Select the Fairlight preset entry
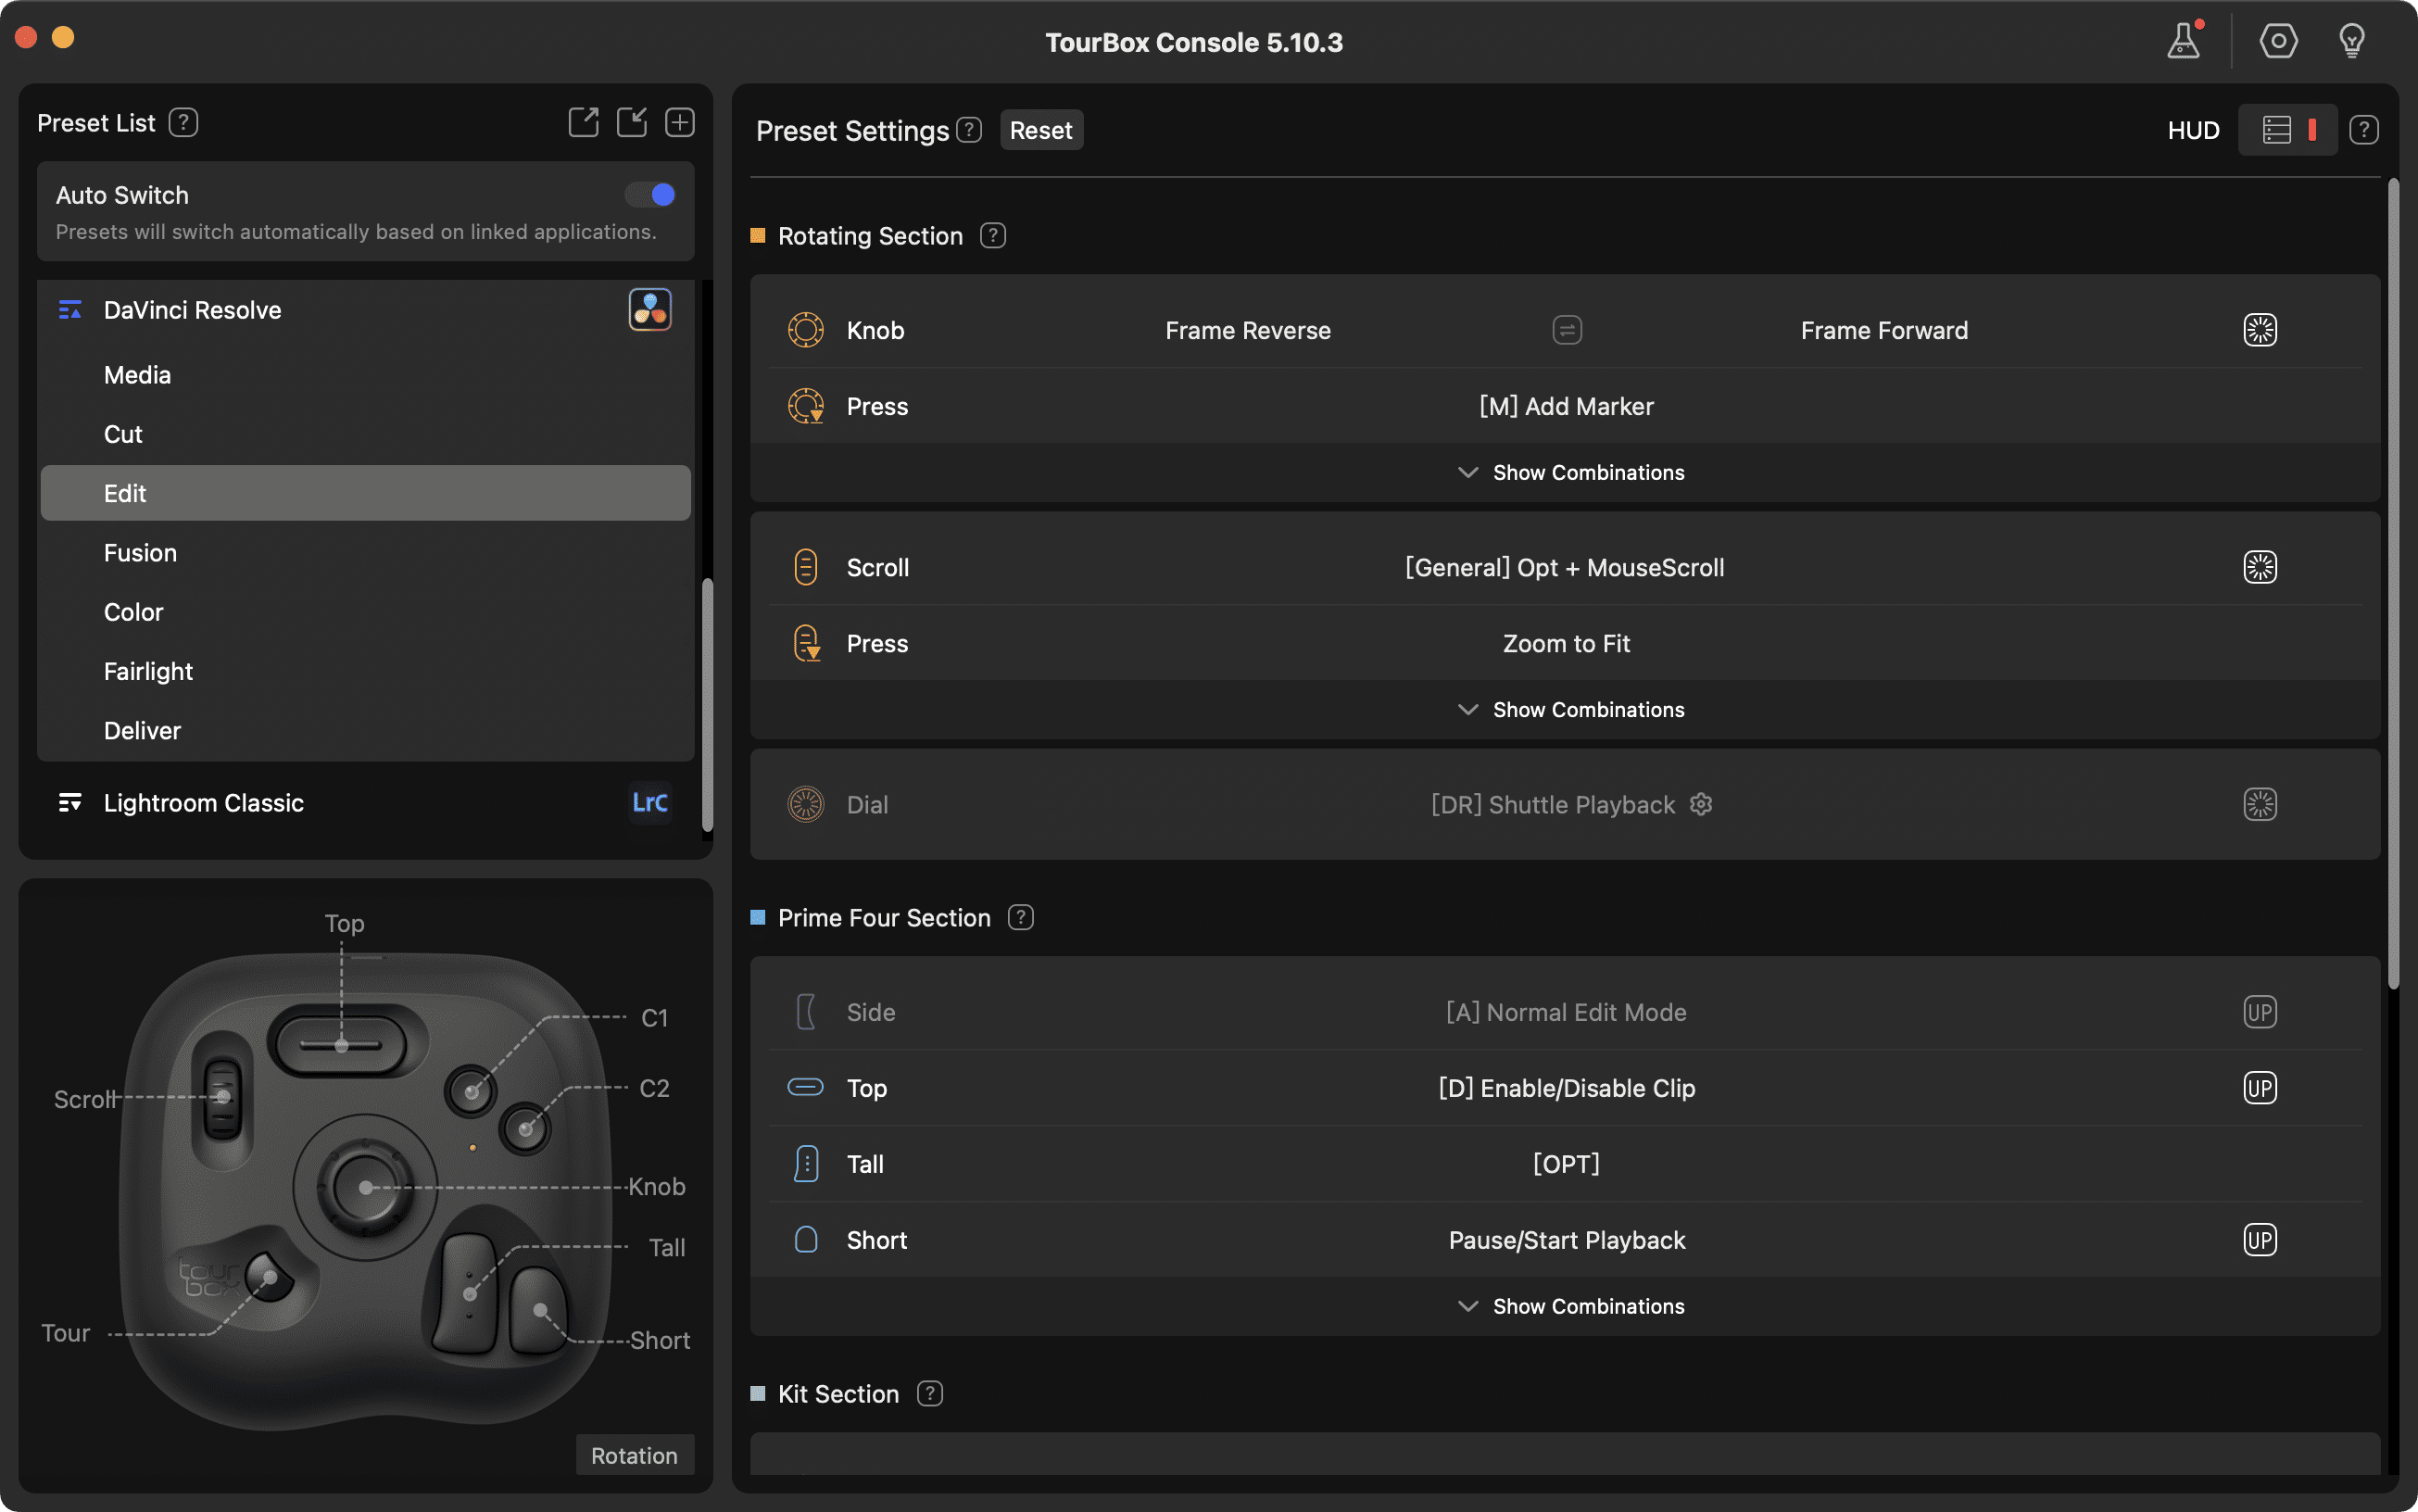The width and height of the screenshot is (2418, 1512). click(148, 671)
